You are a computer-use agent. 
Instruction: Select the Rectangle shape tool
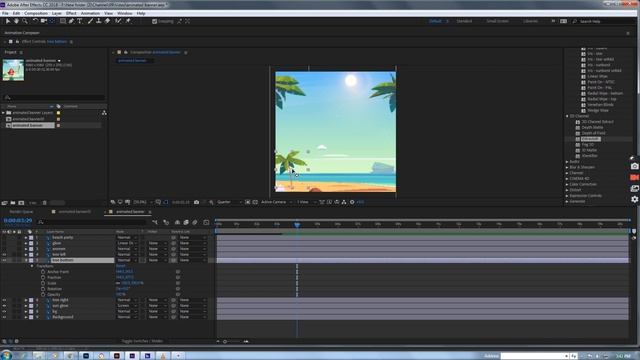(x=62, y=21)
